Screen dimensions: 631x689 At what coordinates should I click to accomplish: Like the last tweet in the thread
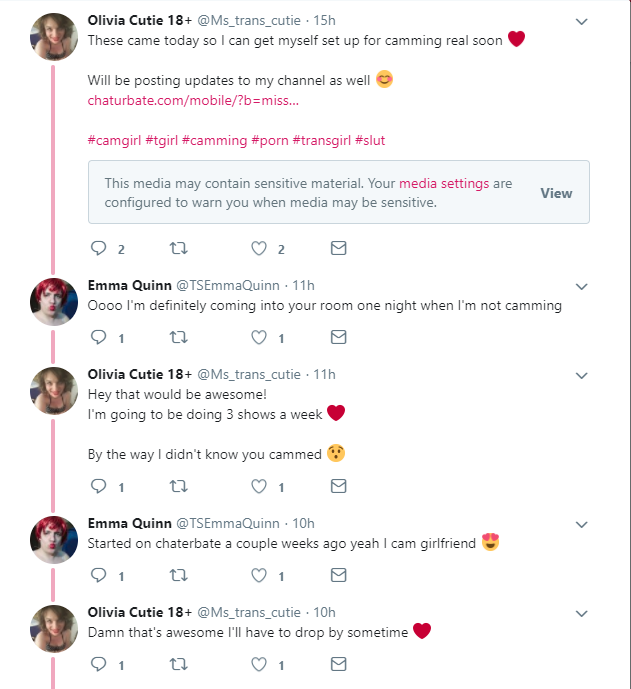(259, 664)
